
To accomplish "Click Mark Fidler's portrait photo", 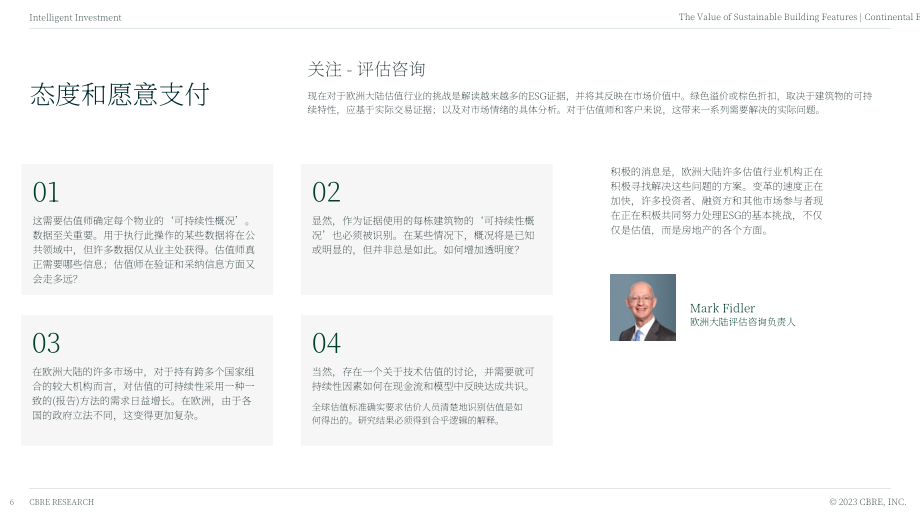I will coord(643,307).
